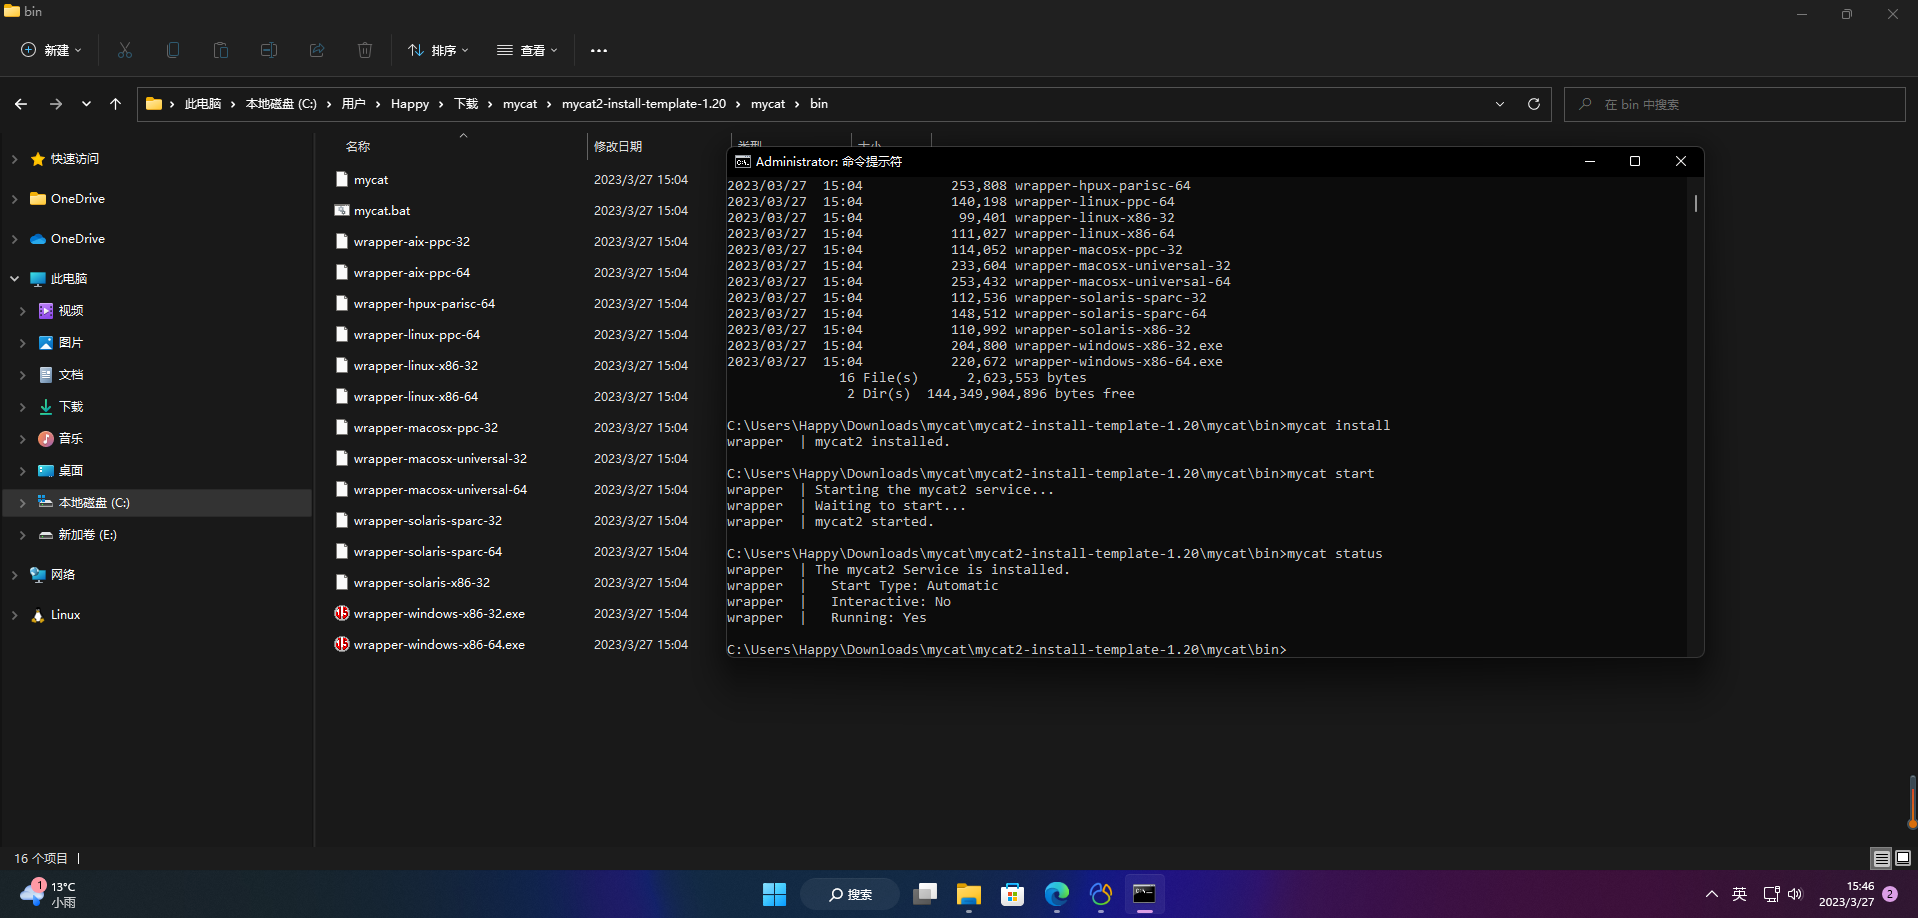Open the three-dots more options menu

point(599,50)
